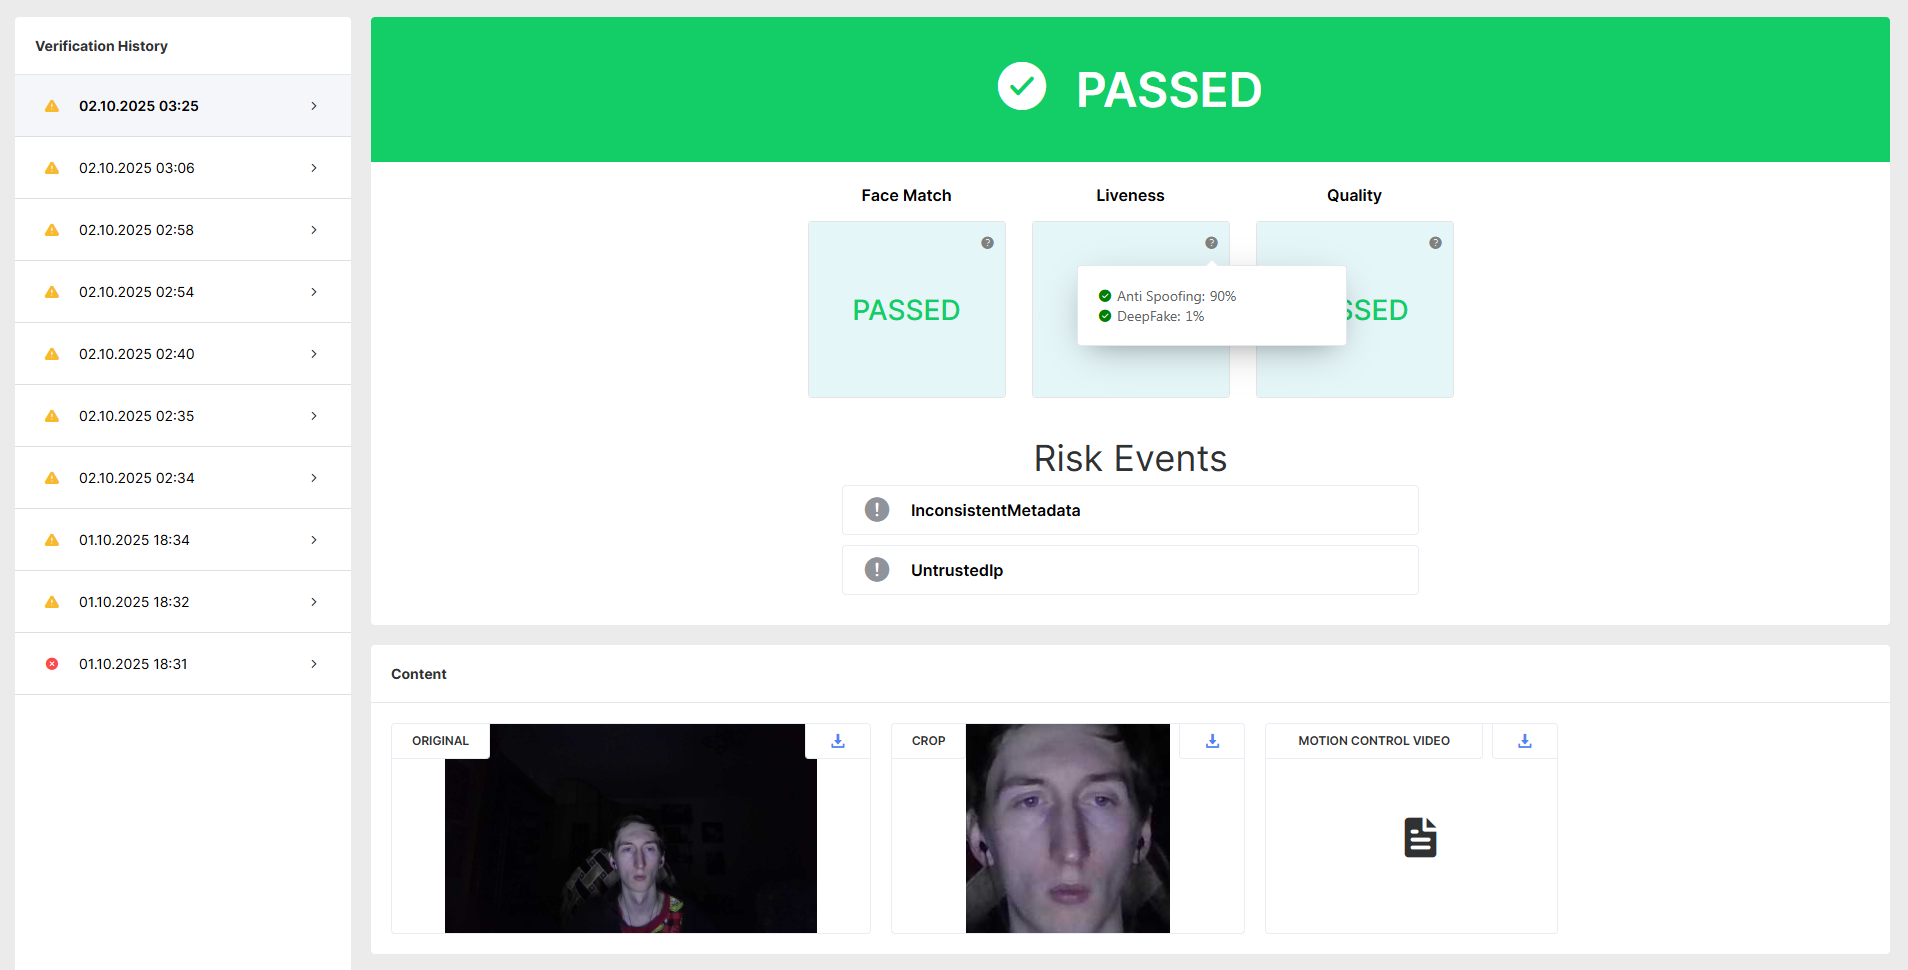This screenshot has width=1908, height=970.
Task: Open the InconsistentMetadata risk event label
Action: click(x=995, y=510)
